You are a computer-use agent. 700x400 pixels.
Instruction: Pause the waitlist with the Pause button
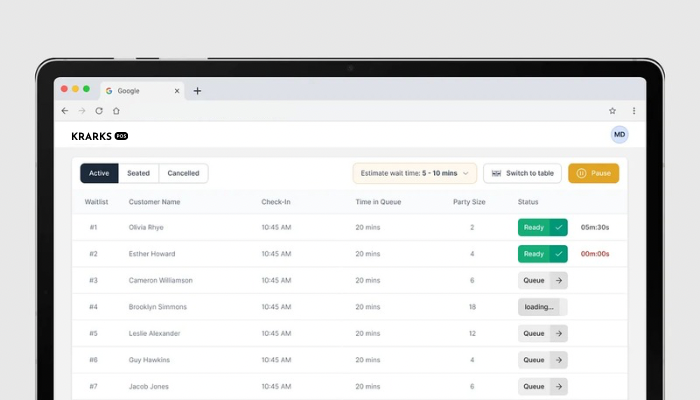[594, 173]
